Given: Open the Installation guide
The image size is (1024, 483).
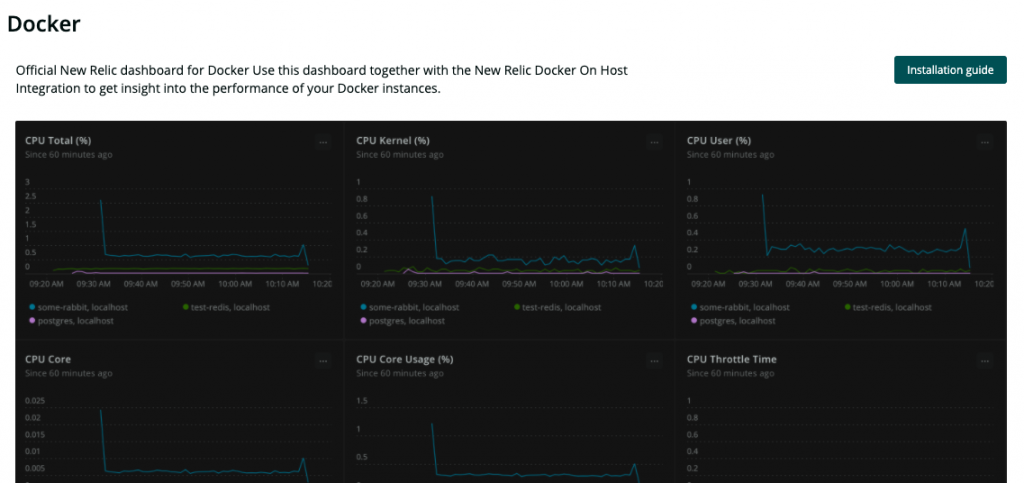Looking at the screenshot, I should [x=950, y=70].
